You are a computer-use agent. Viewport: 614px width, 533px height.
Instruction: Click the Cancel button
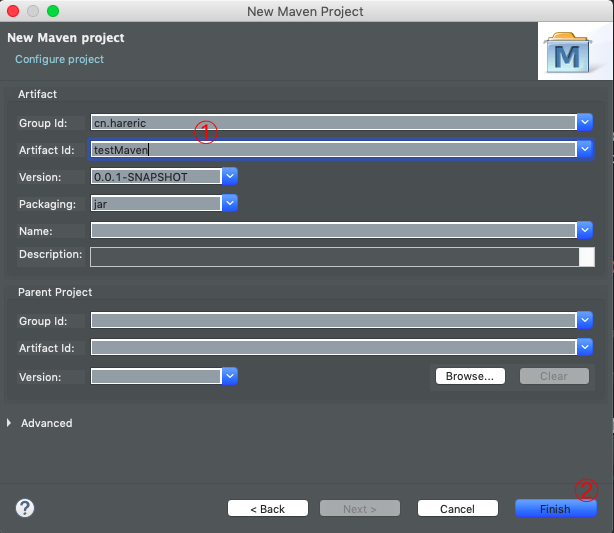coord(458,509)
